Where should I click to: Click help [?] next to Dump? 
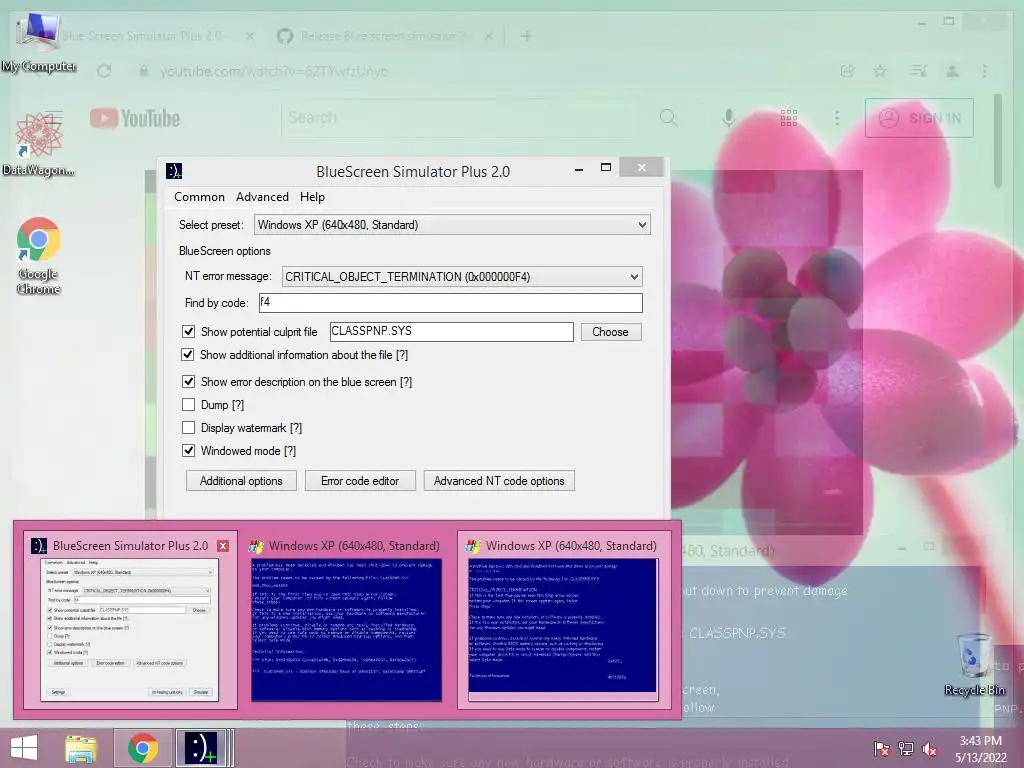tap(238, 405)
